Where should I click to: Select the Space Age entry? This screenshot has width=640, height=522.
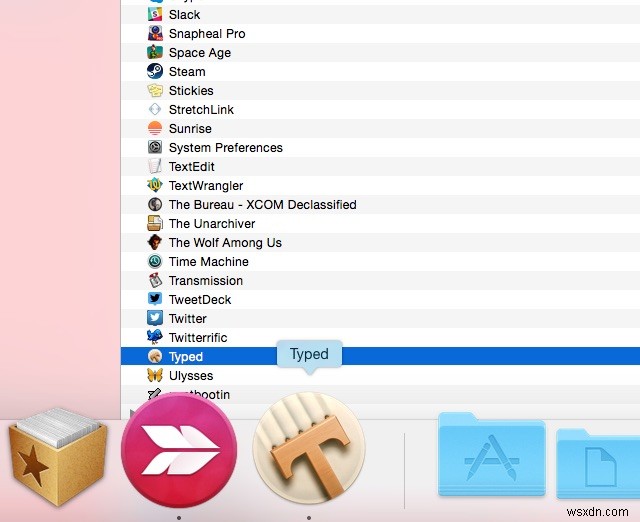coord(200,53)
